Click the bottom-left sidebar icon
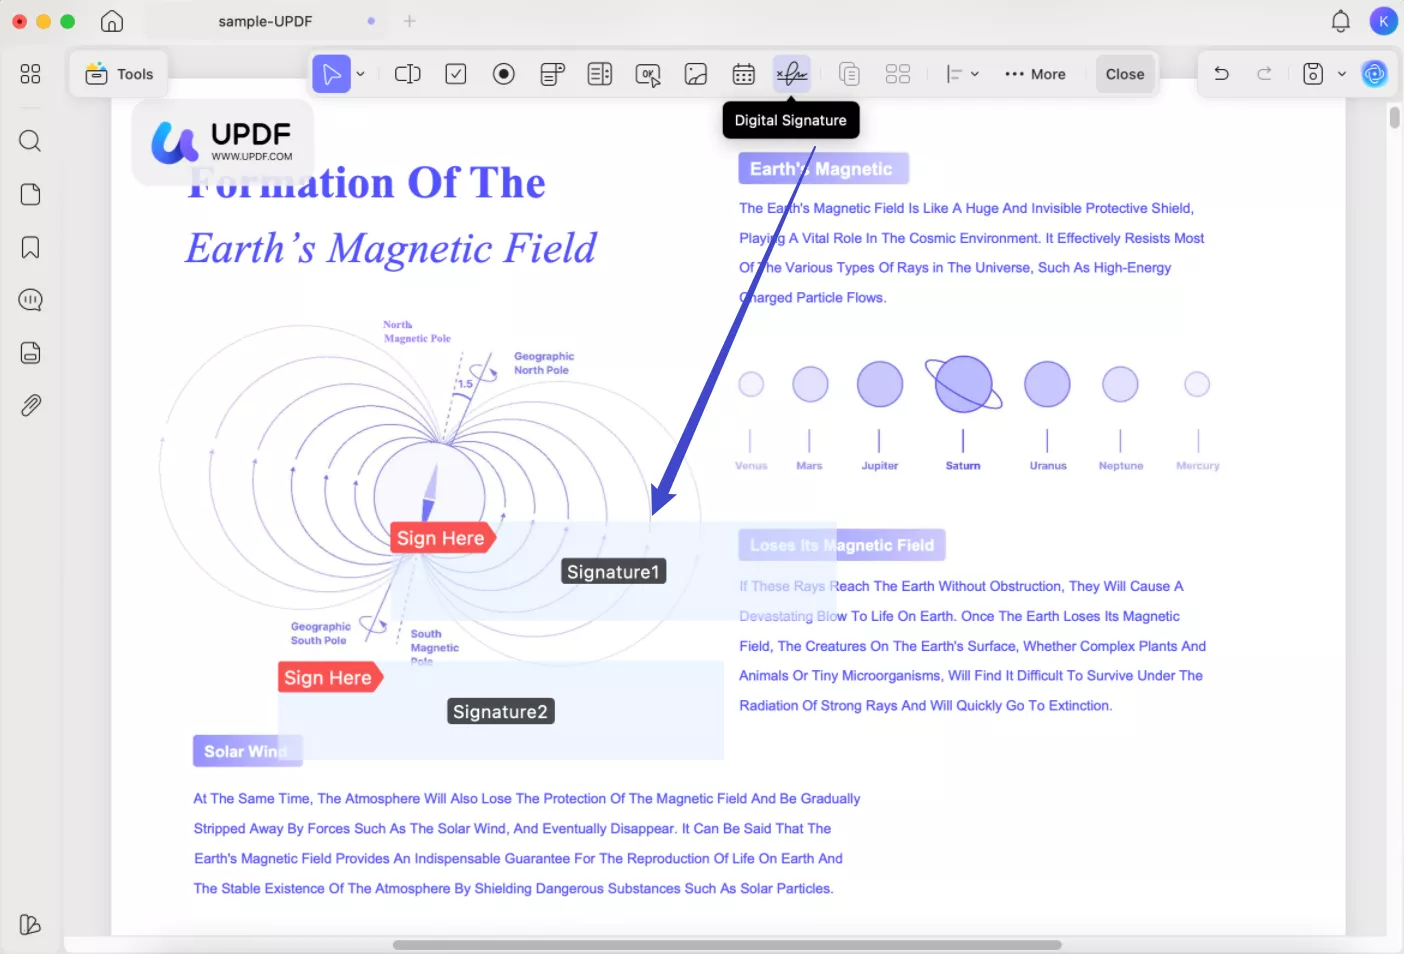 tap(30, 925)
